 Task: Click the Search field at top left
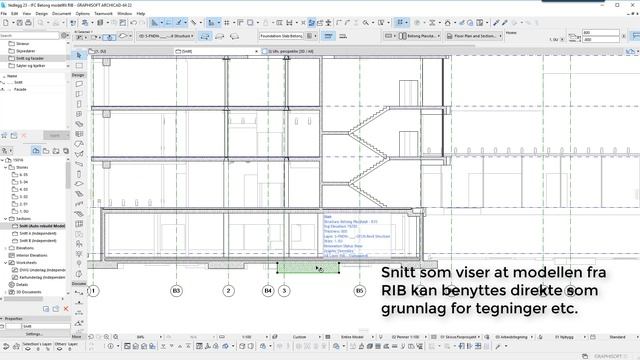30,36
